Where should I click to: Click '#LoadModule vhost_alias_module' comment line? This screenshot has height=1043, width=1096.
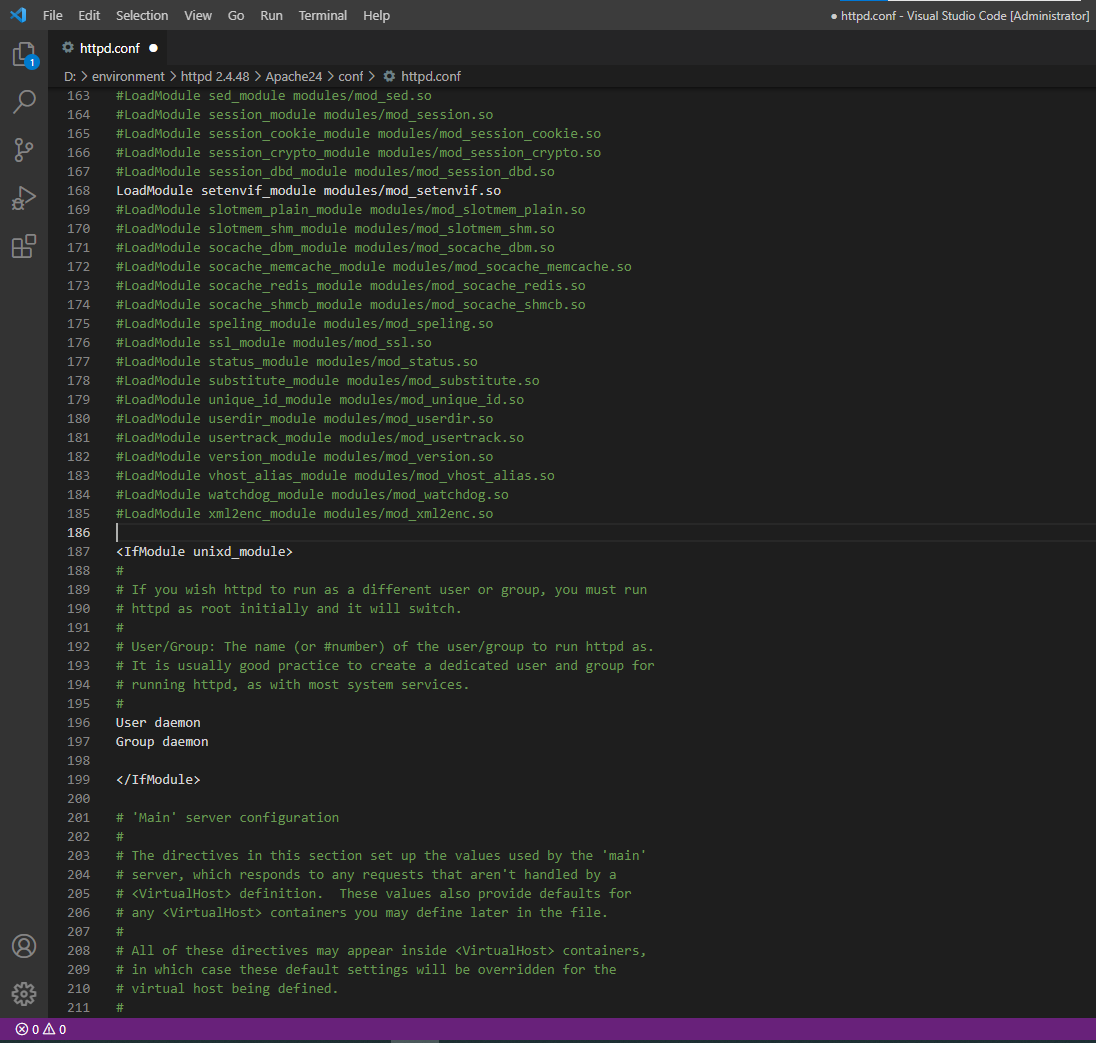point(336,476)
